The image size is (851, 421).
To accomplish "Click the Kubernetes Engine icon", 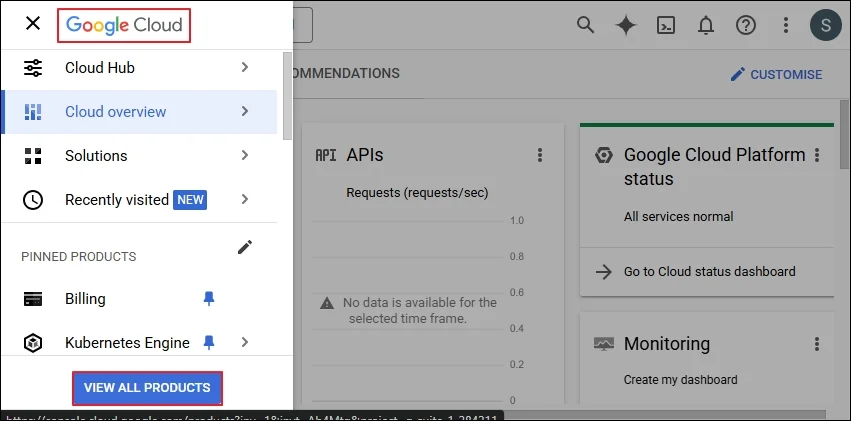I will 33,343.
